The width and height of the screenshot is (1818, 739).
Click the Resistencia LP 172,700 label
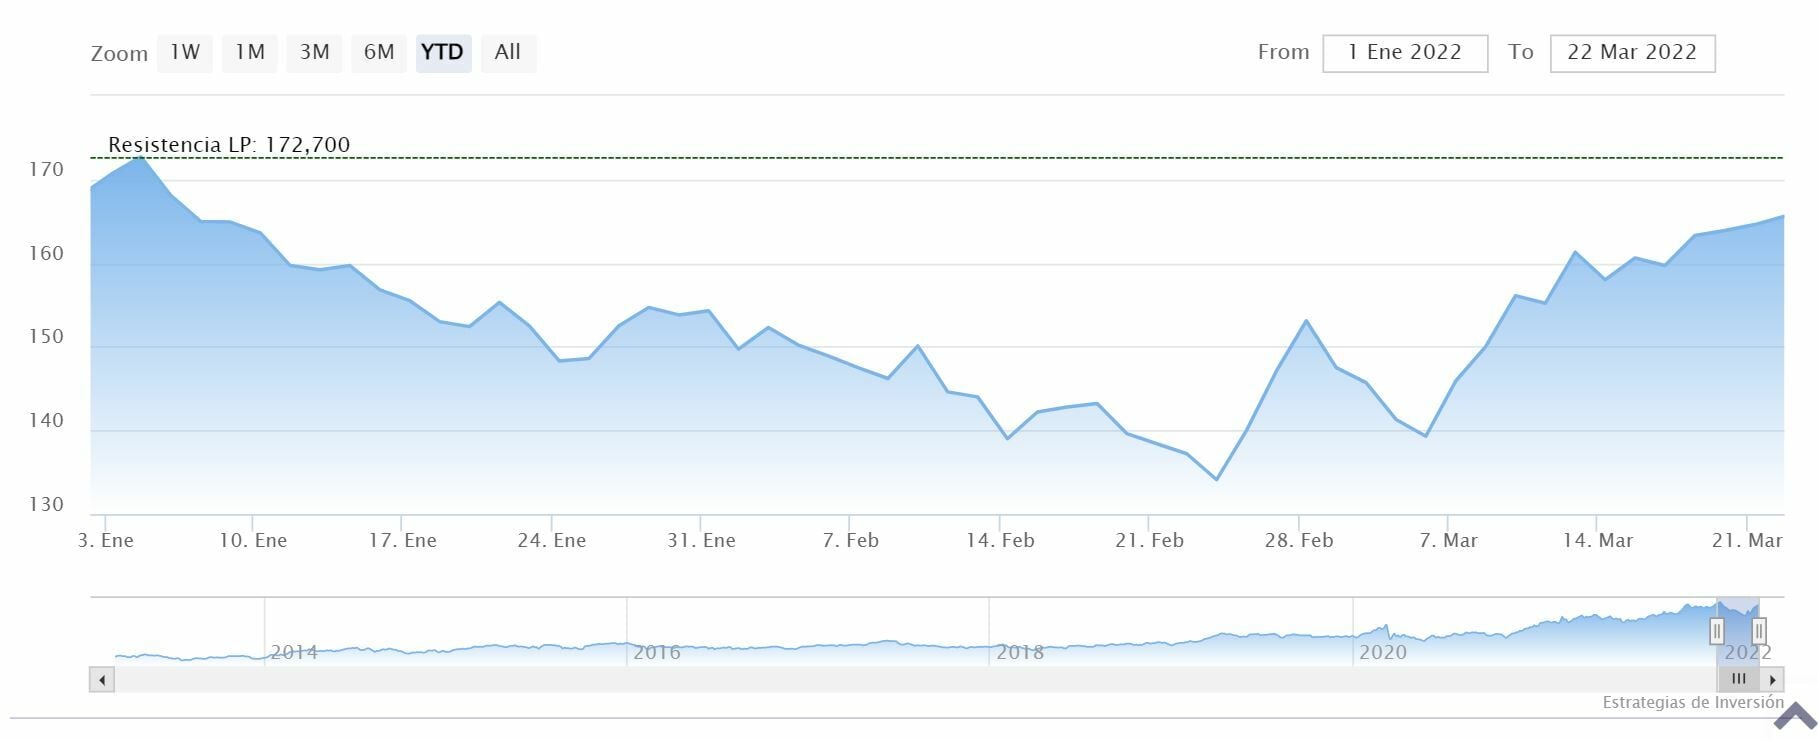coord(229,145)
